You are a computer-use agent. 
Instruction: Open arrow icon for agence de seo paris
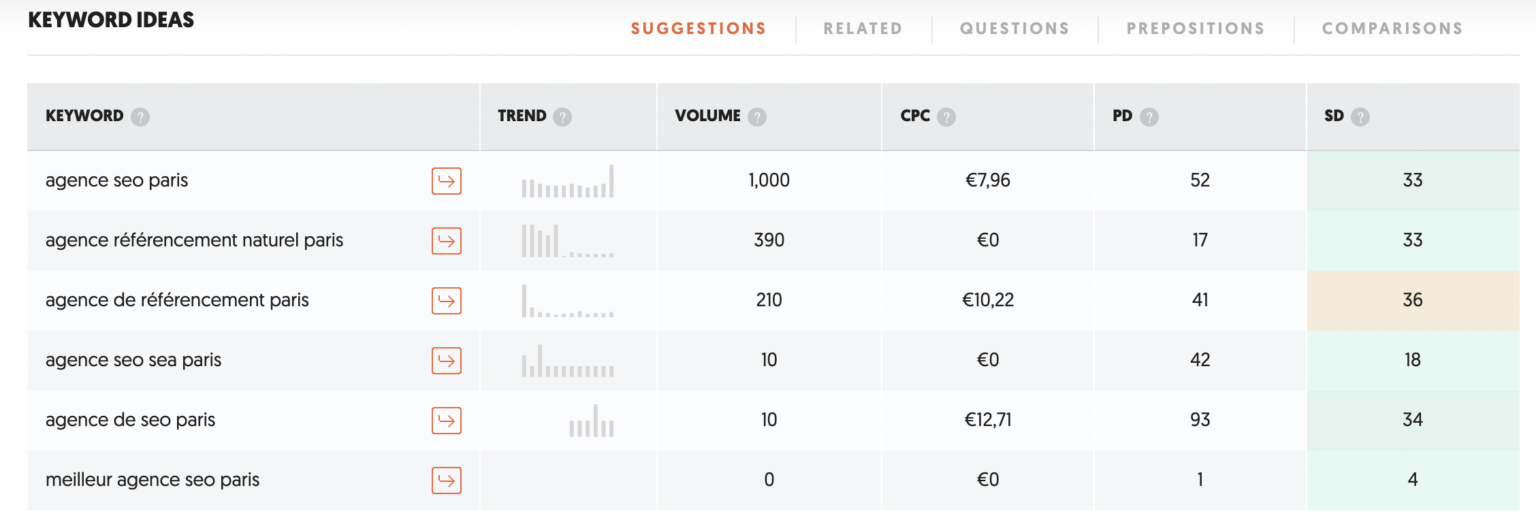[446, 420]
